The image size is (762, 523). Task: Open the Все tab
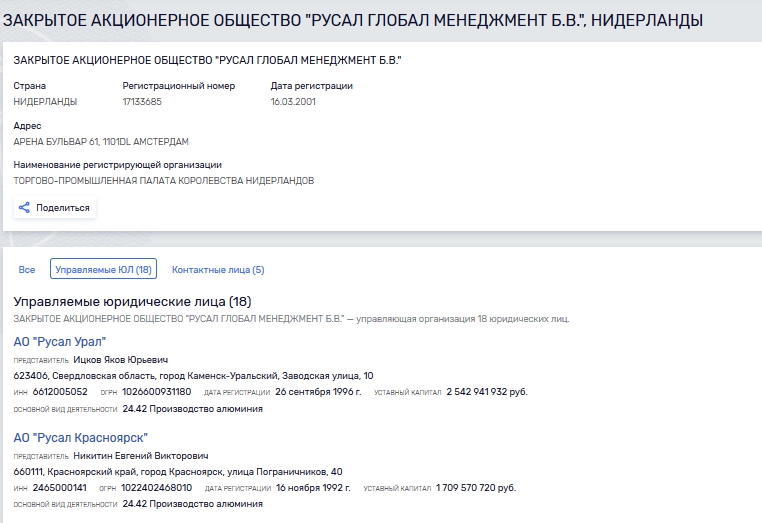pos(27,270)
